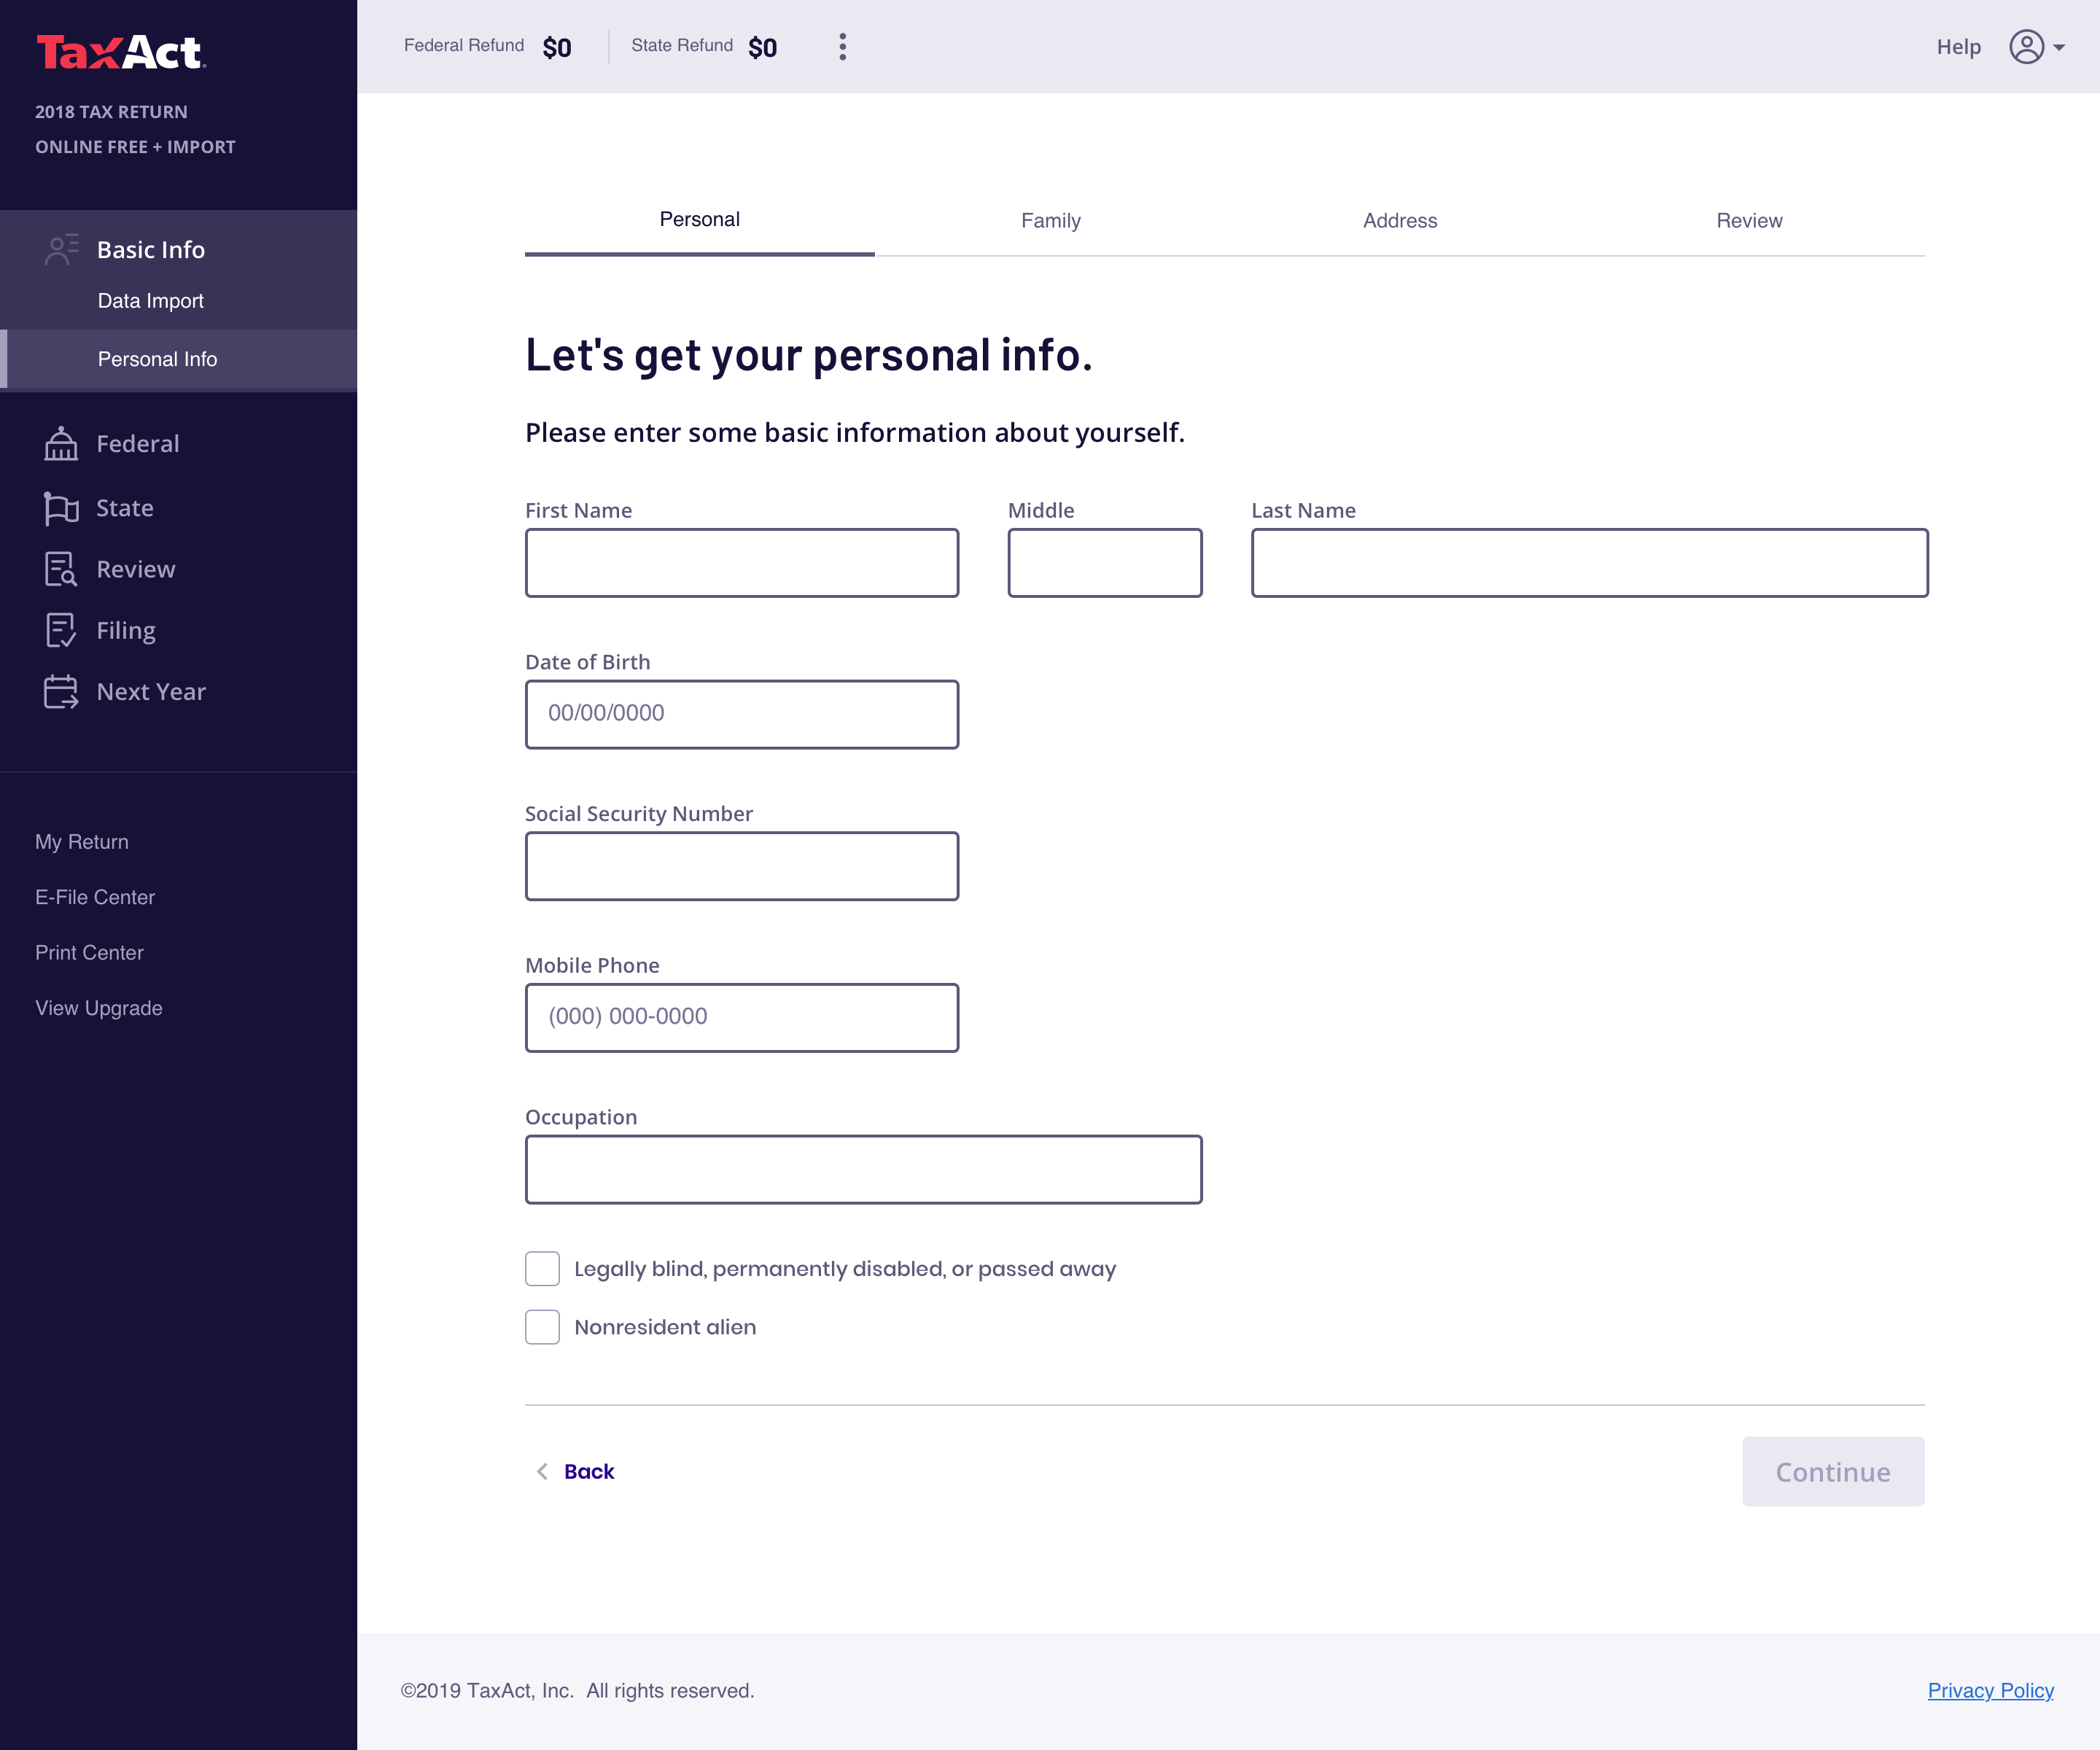The height and width of the screenshot is (1750, 2100).
Task: Open the three-dot refund options menu
Action: (843, 47)
